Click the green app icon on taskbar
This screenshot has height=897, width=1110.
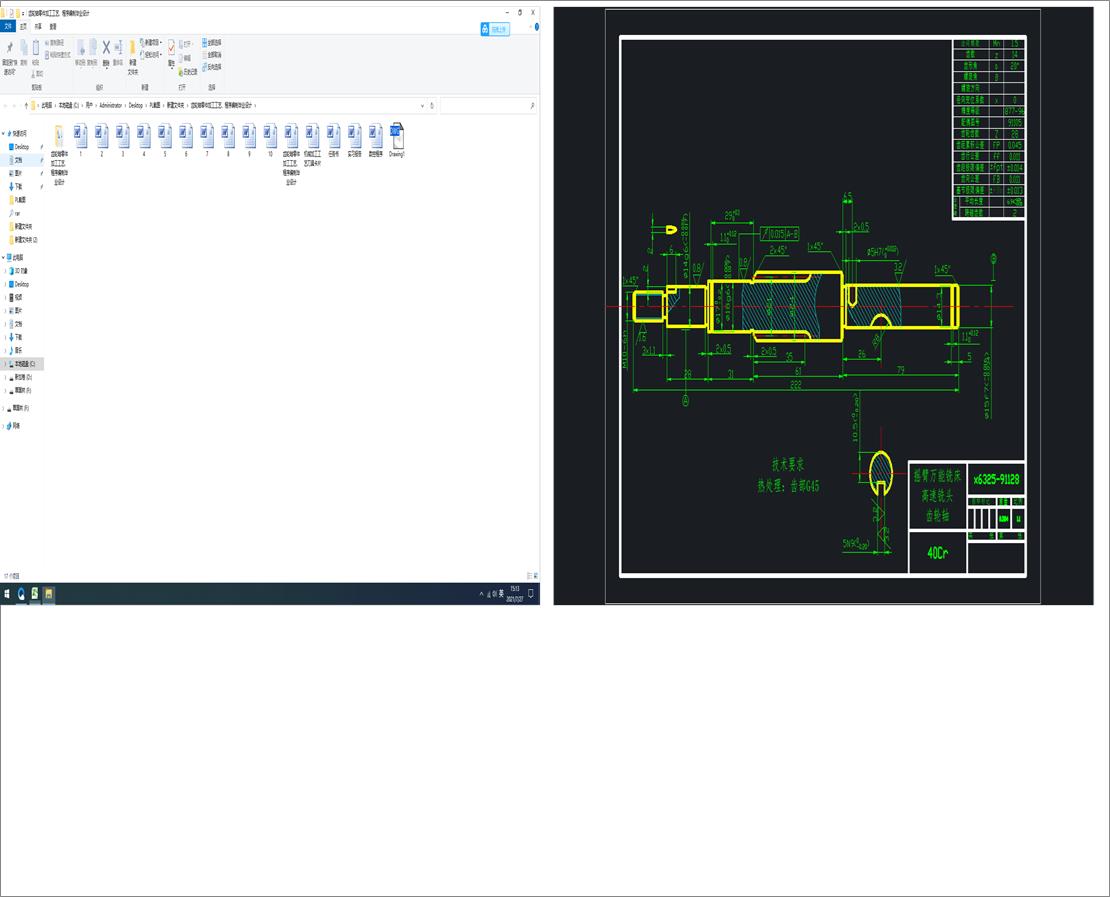[x=35, y=594]
